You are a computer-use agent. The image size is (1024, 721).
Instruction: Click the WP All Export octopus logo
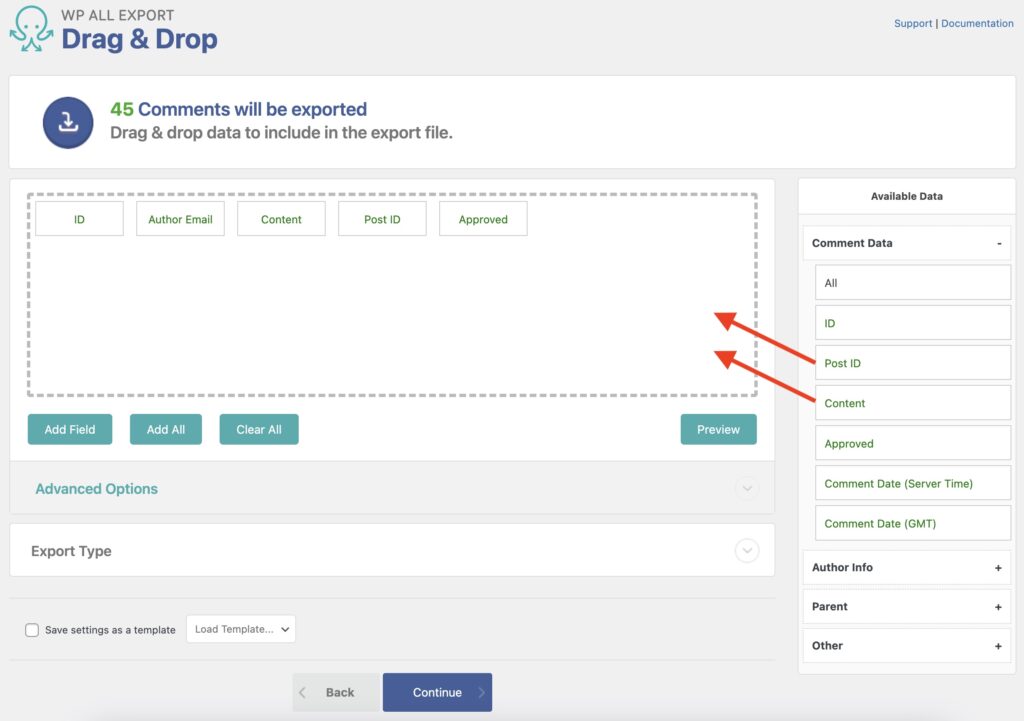click(x=29, y=26)
